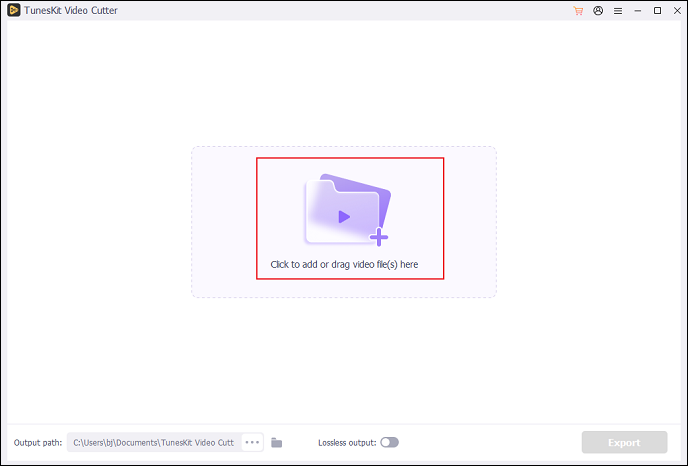
Task: Open the hamburger menu
Action: point(618,11)
